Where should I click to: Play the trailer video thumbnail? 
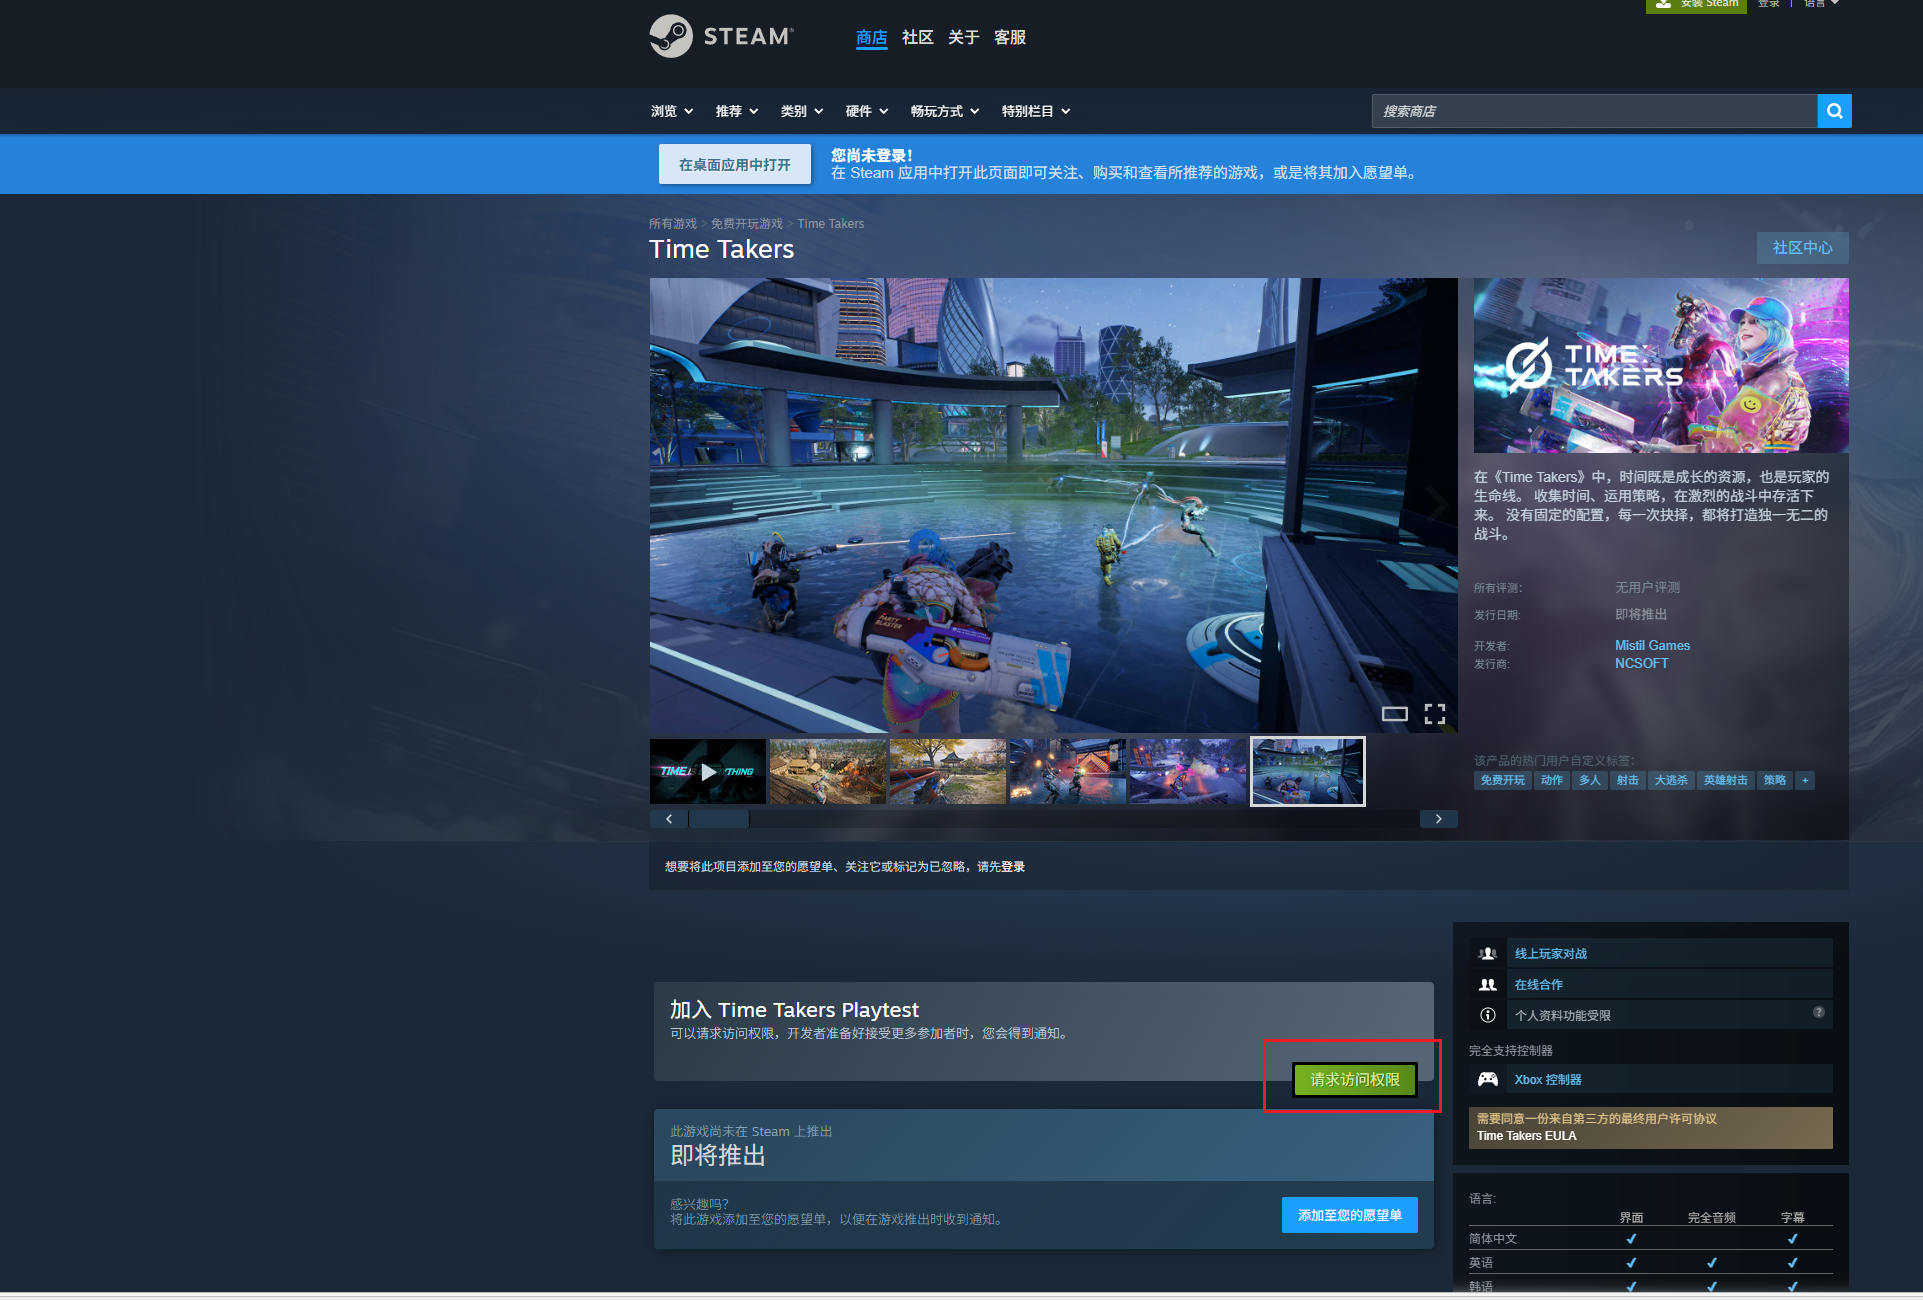pos(708,771)
